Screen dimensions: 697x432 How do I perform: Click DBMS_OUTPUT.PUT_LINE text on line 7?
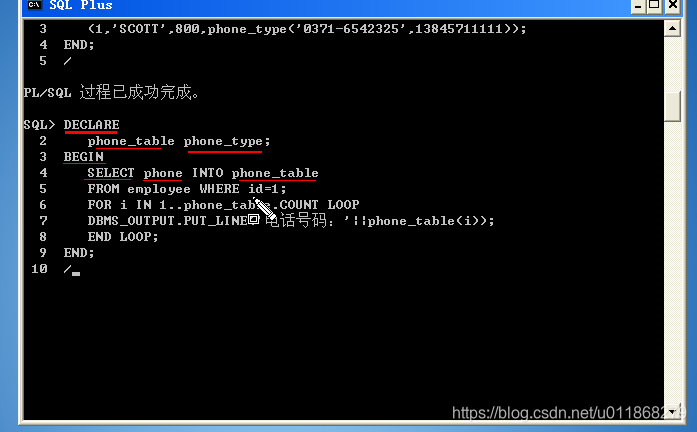tap(168, 221)
